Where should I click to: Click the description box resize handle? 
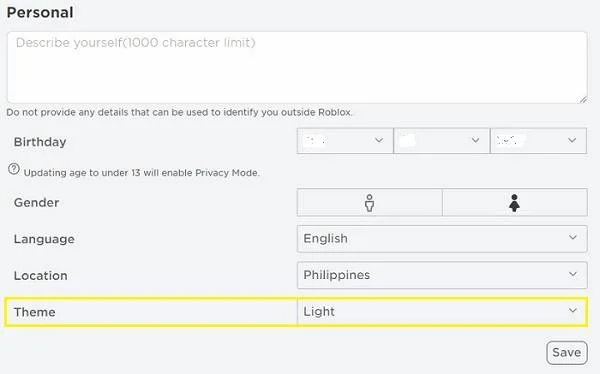coord(583,99)
